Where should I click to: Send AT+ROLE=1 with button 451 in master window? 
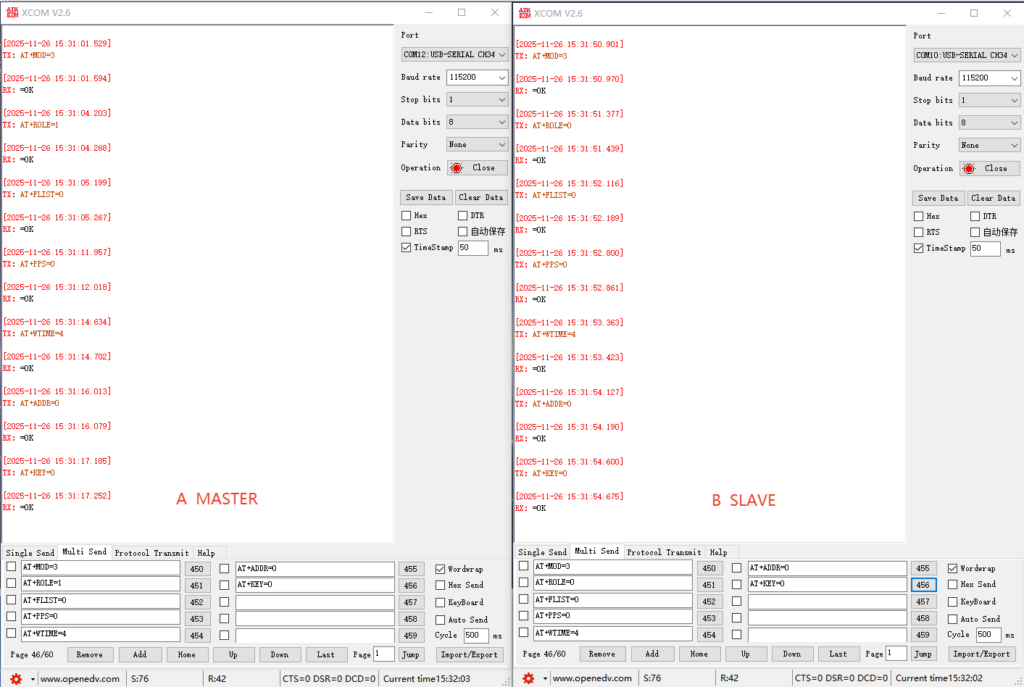tap(197, 585)
